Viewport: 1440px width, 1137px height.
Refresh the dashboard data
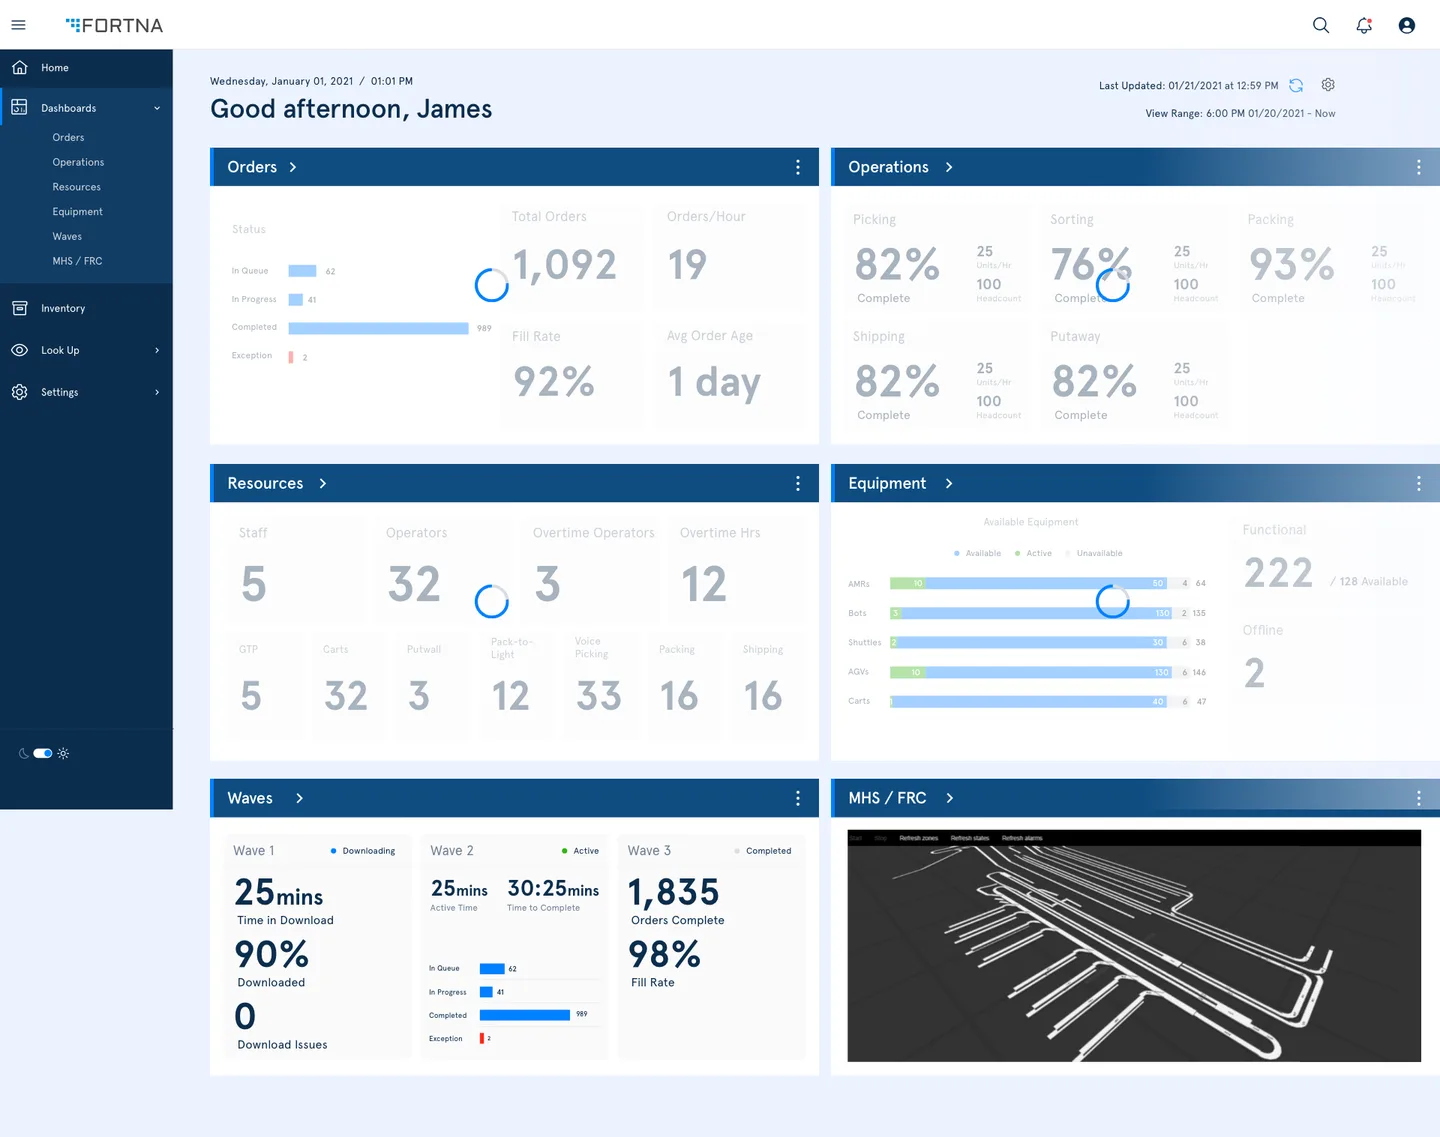pyautogui.click(x=1296, y=86)
